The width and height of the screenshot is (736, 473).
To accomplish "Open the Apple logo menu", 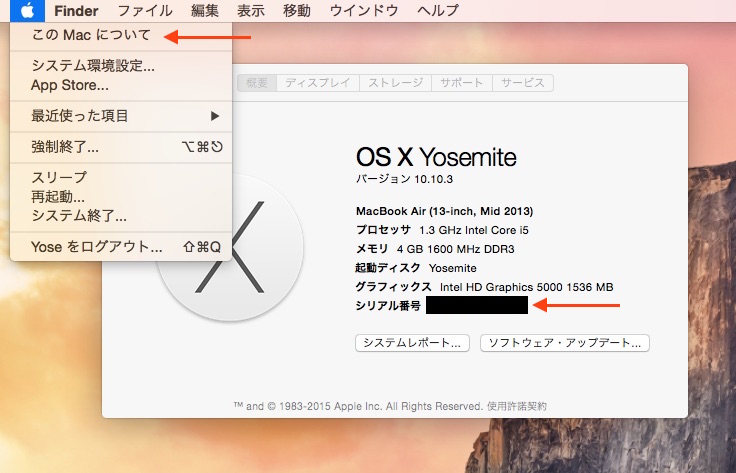I will click(x=27, y=10).
